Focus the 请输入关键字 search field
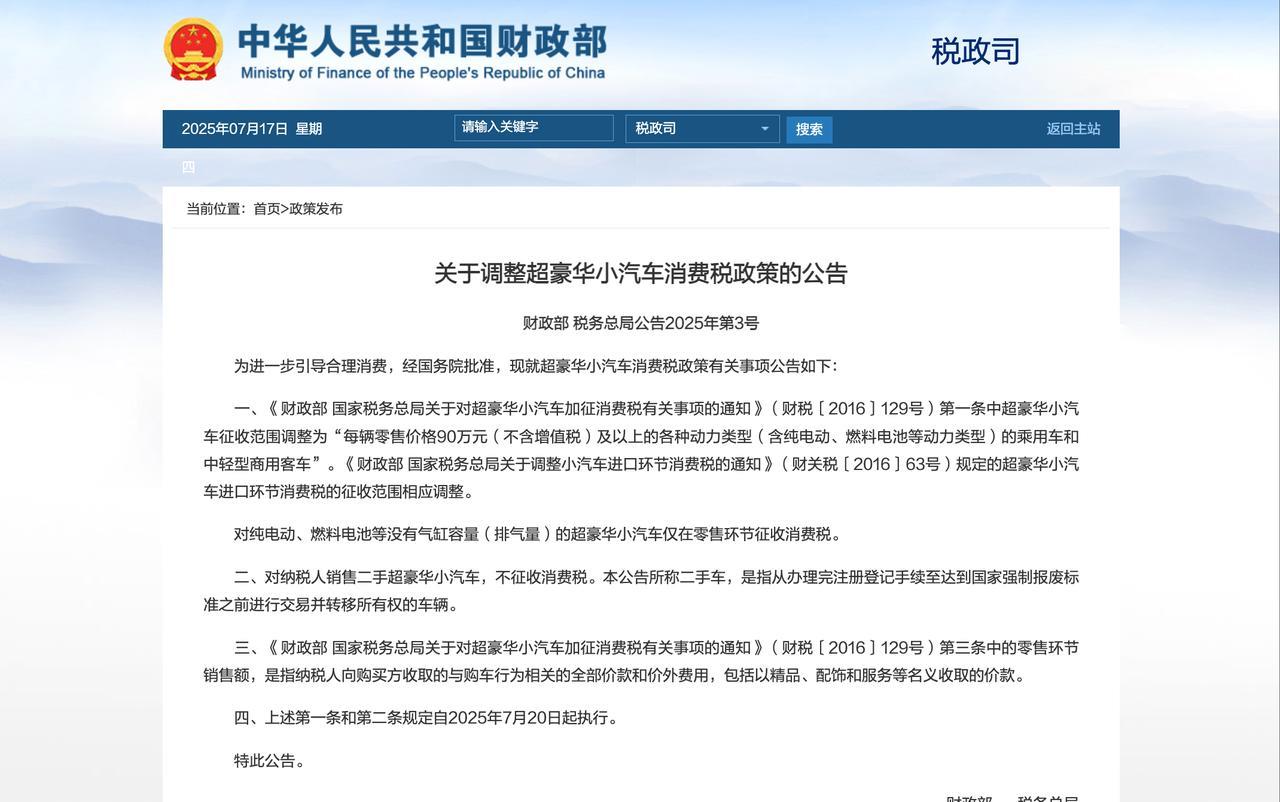Screen dimensions: 1280x802 (534, 128)
